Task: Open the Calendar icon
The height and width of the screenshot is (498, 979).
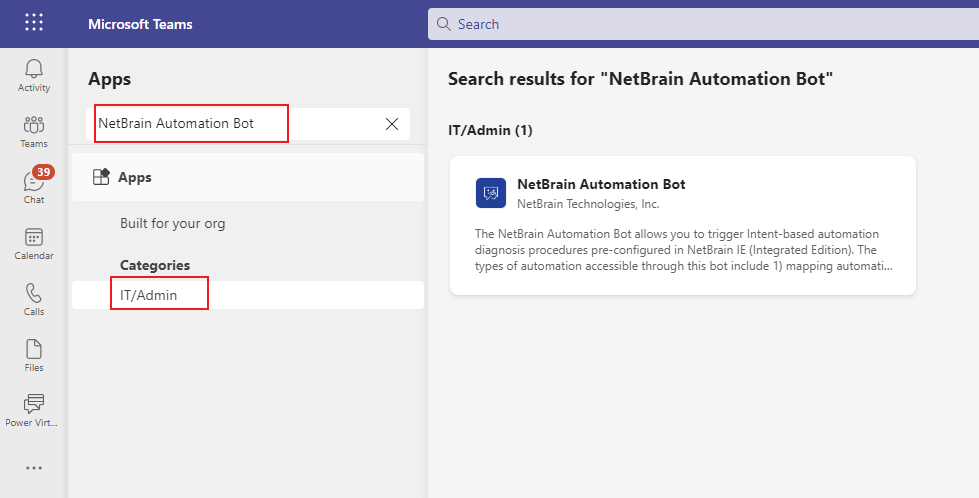Action: [x=34, y=243]
